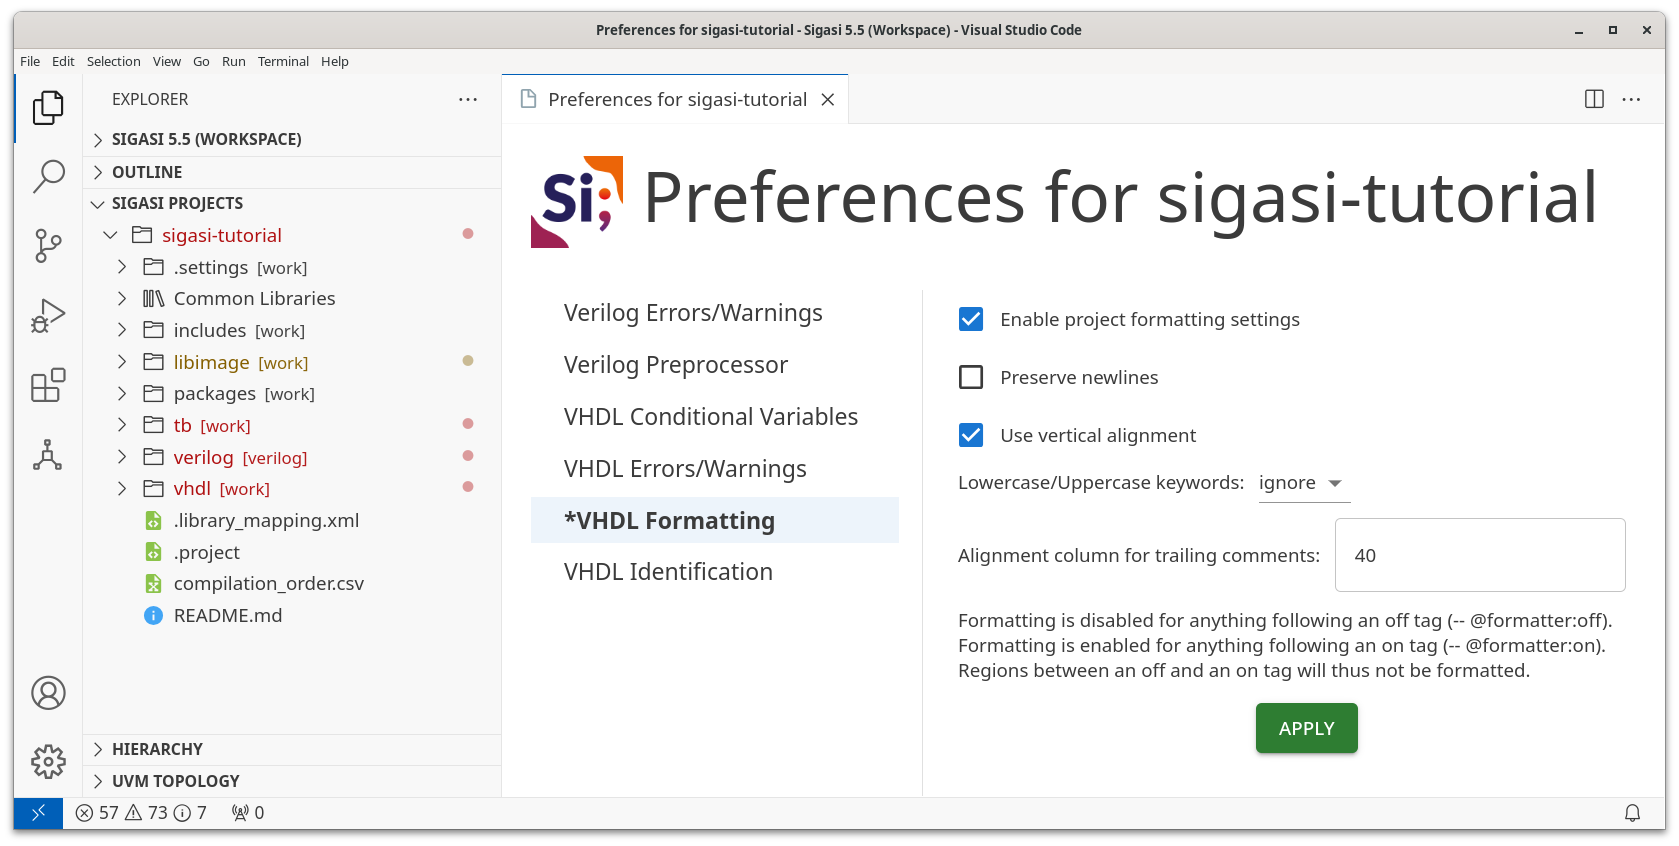Open README.md in the project tree
This screenshot has height=846, width=1679.
point(228,616)
